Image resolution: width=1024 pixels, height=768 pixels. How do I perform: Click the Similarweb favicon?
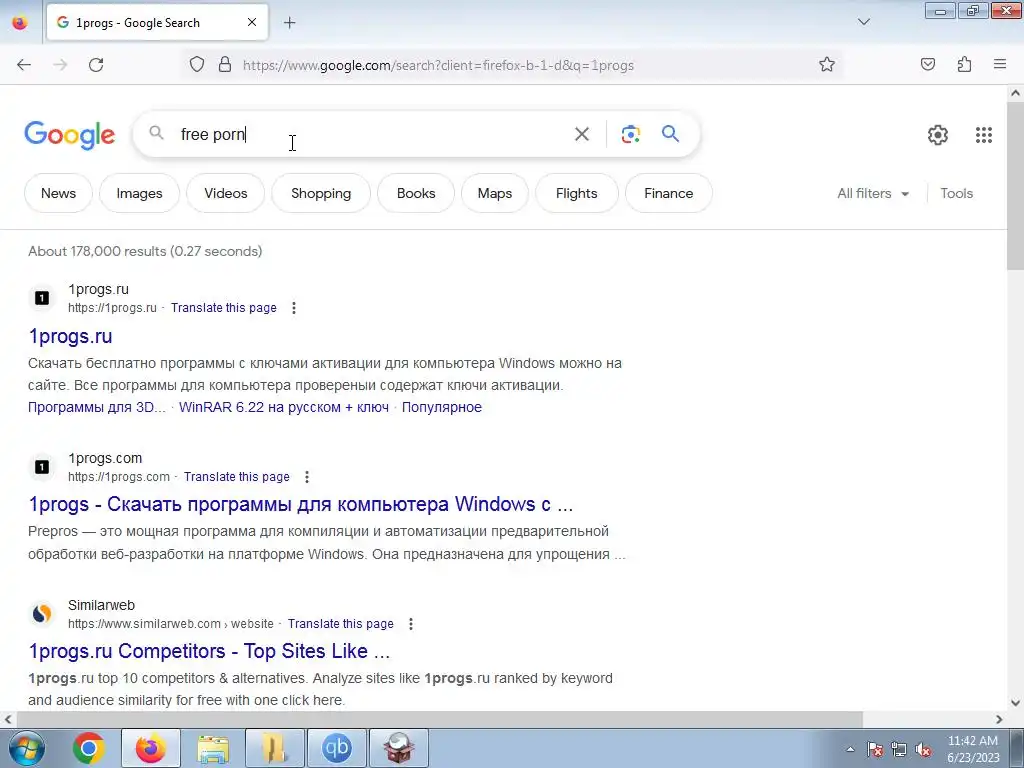tap(42, 614)
